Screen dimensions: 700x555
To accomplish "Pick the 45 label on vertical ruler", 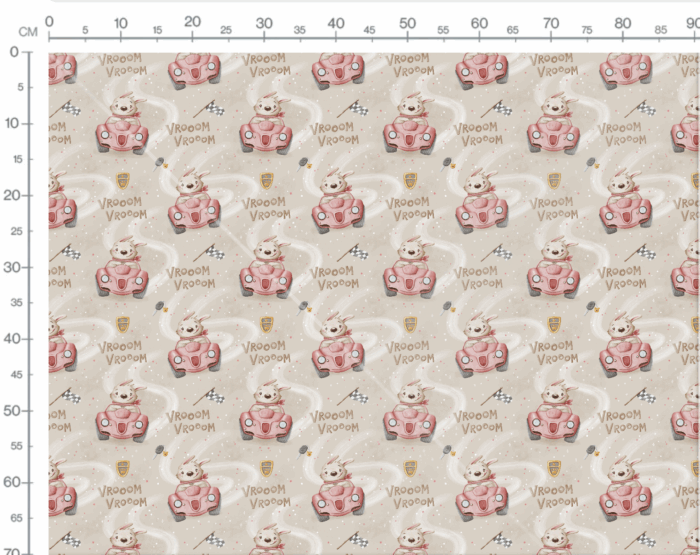I will (x=17, y=375).
